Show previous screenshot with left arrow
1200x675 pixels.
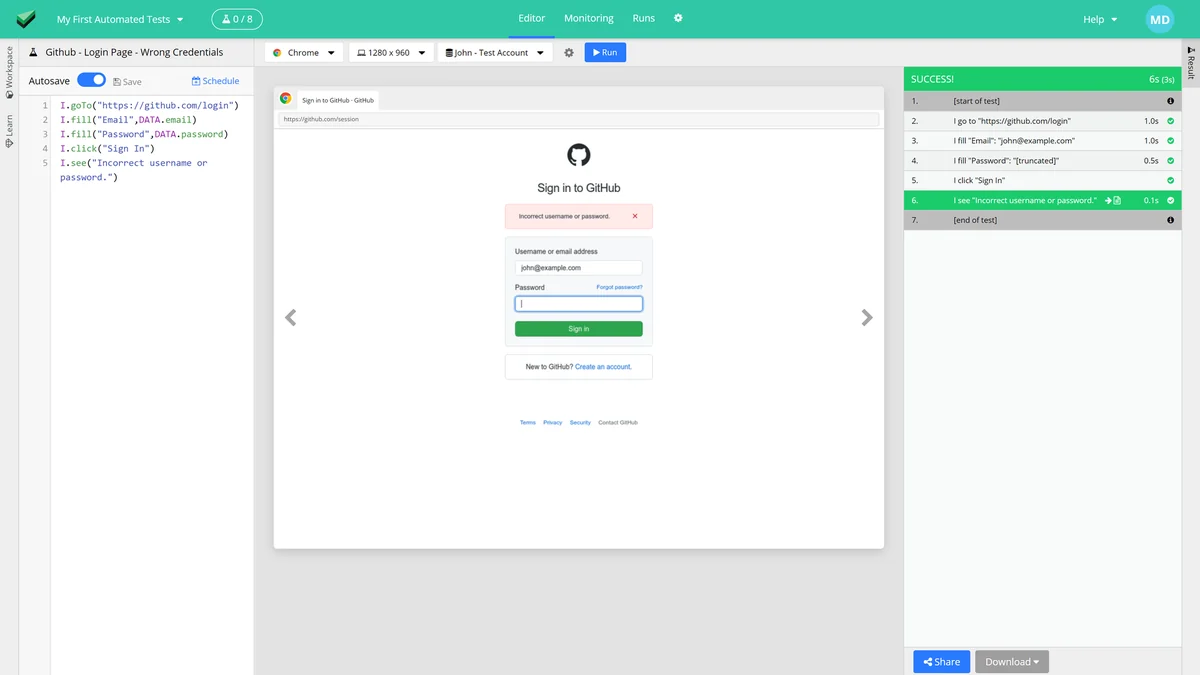(x=291, y=318)
